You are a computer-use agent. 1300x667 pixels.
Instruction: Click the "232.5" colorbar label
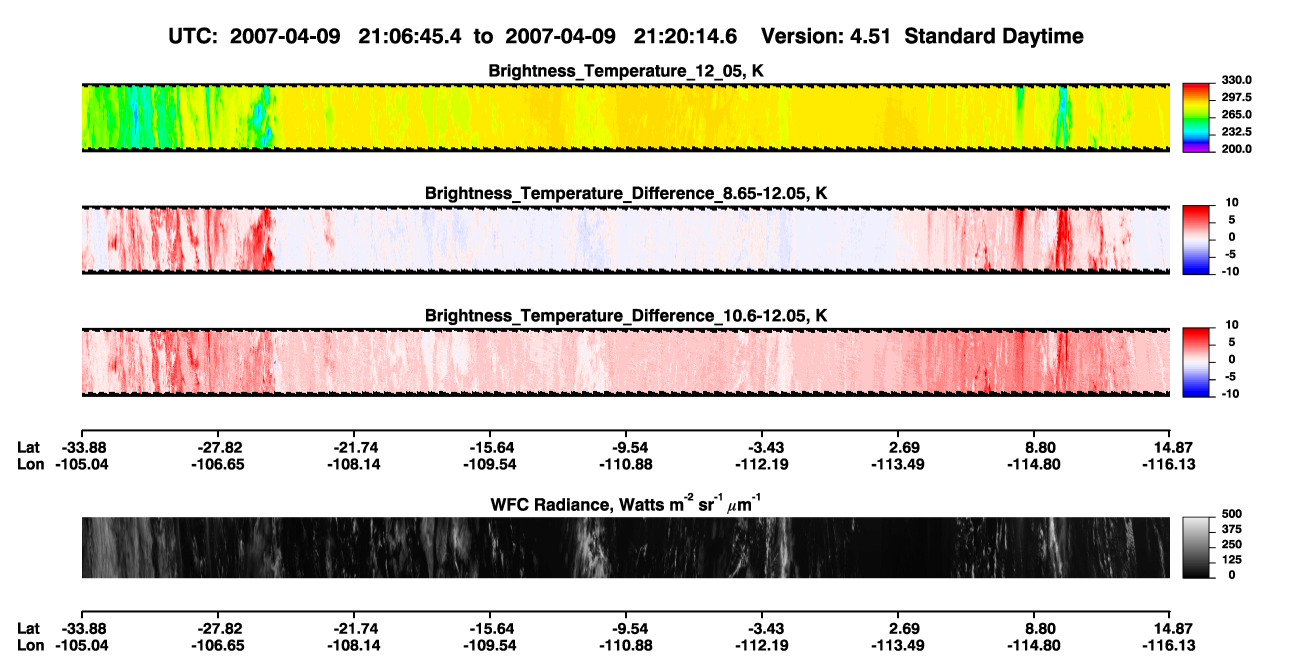coord(1236,132)
